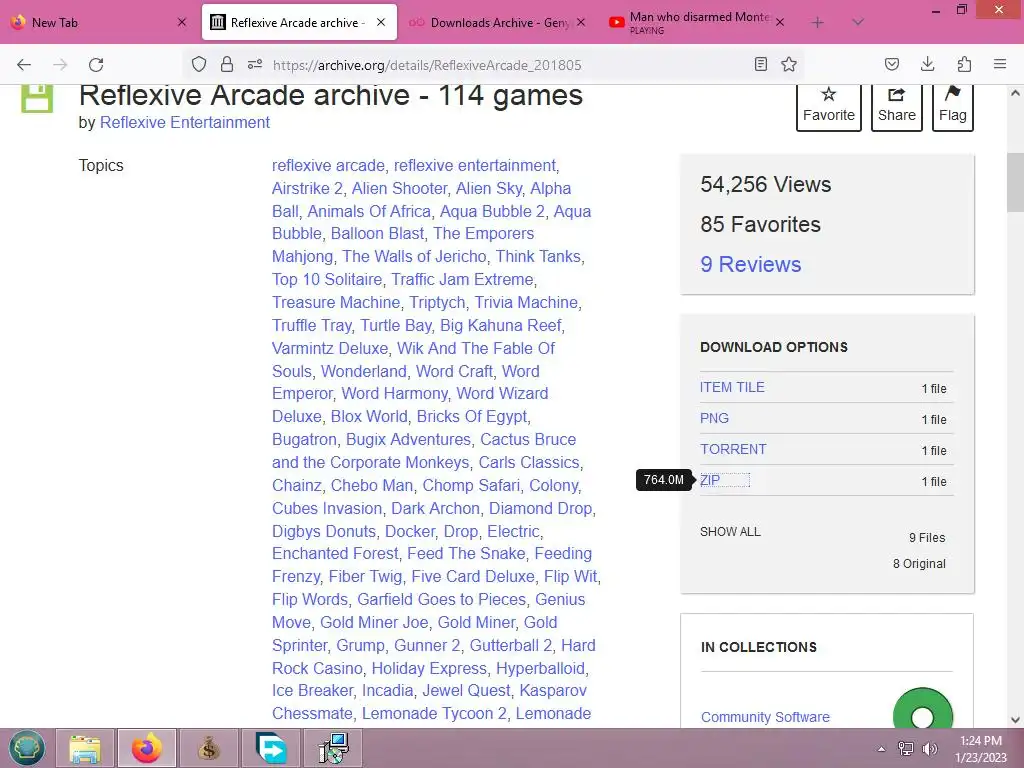Image resolution: width=1024 pixels, height=768 pixels.
Task: Click the Community Software green disc thumbnail
Action: click(923, 709)
